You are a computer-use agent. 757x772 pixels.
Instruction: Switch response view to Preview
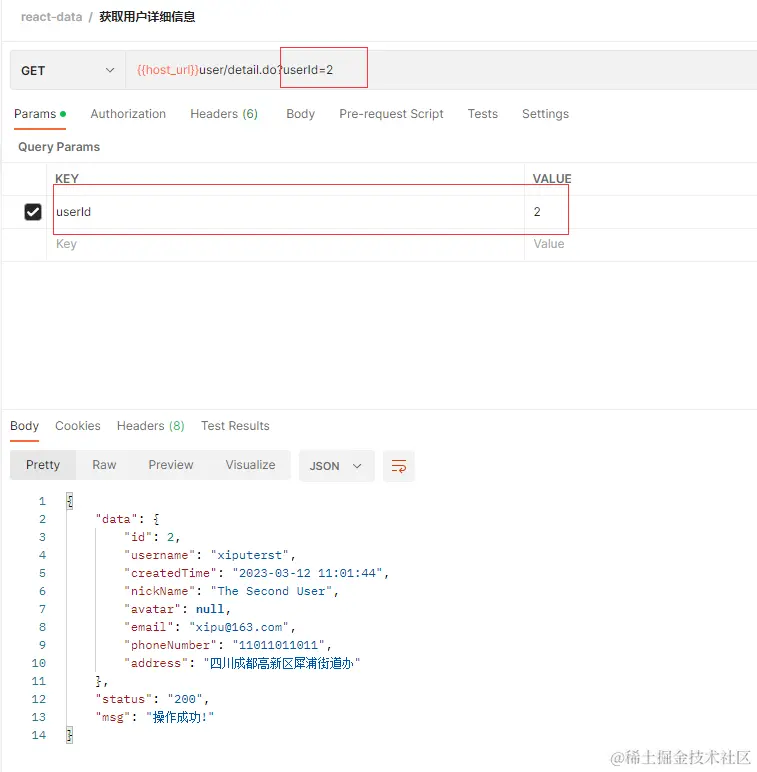171,465
